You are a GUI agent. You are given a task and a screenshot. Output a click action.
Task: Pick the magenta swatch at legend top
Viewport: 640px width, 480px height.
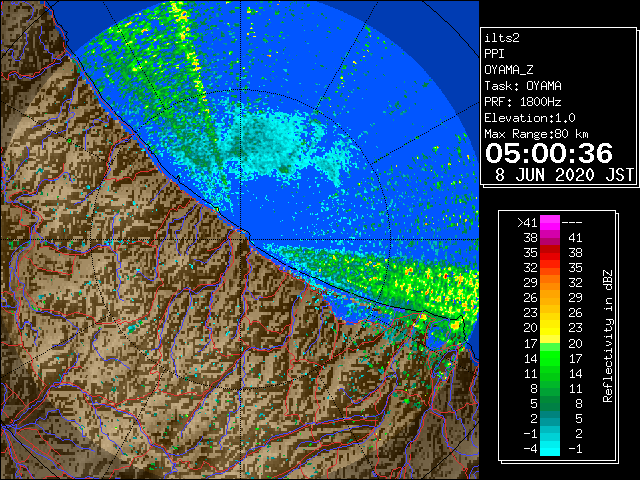[550, 222]
